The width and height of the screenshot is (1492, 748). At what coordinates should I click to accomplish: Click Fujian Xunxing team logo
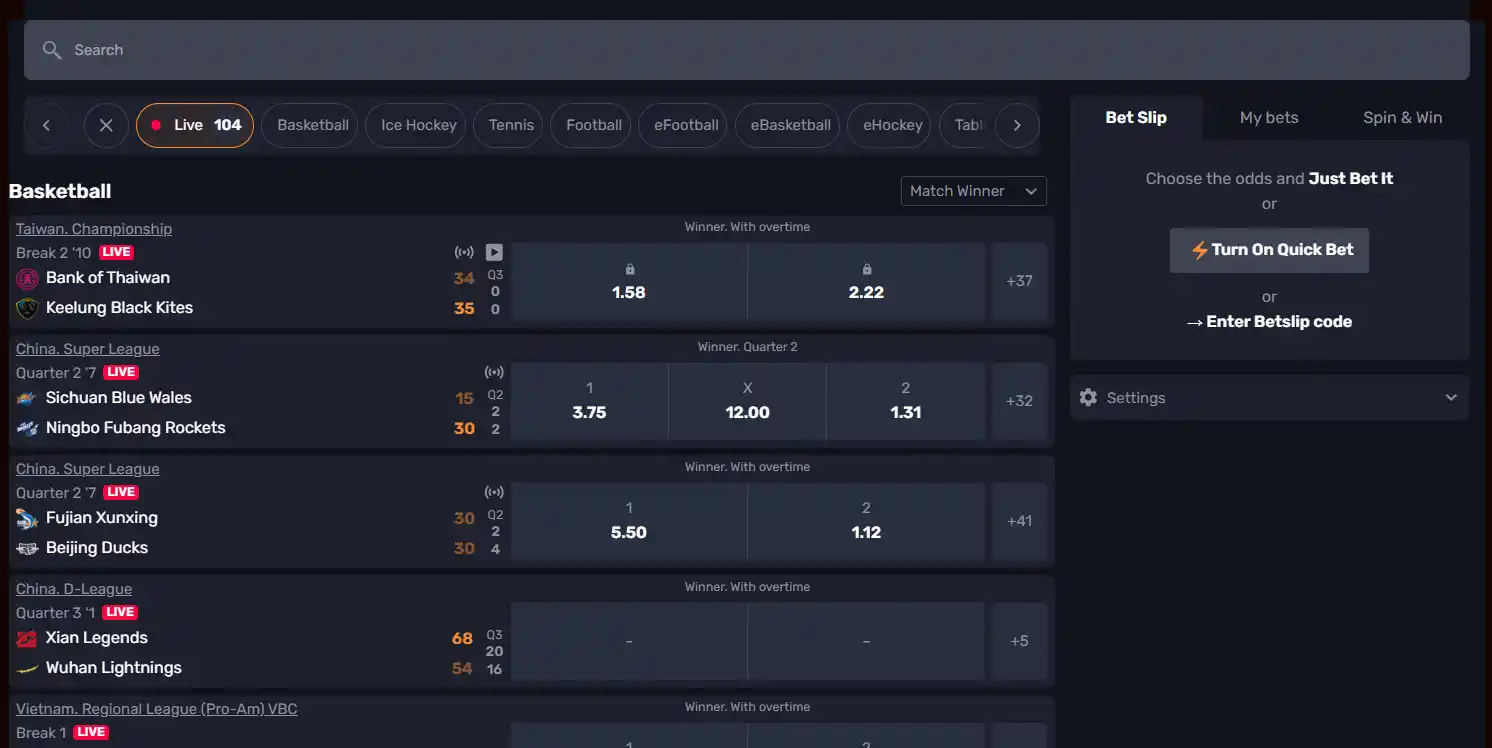(27, 518)
